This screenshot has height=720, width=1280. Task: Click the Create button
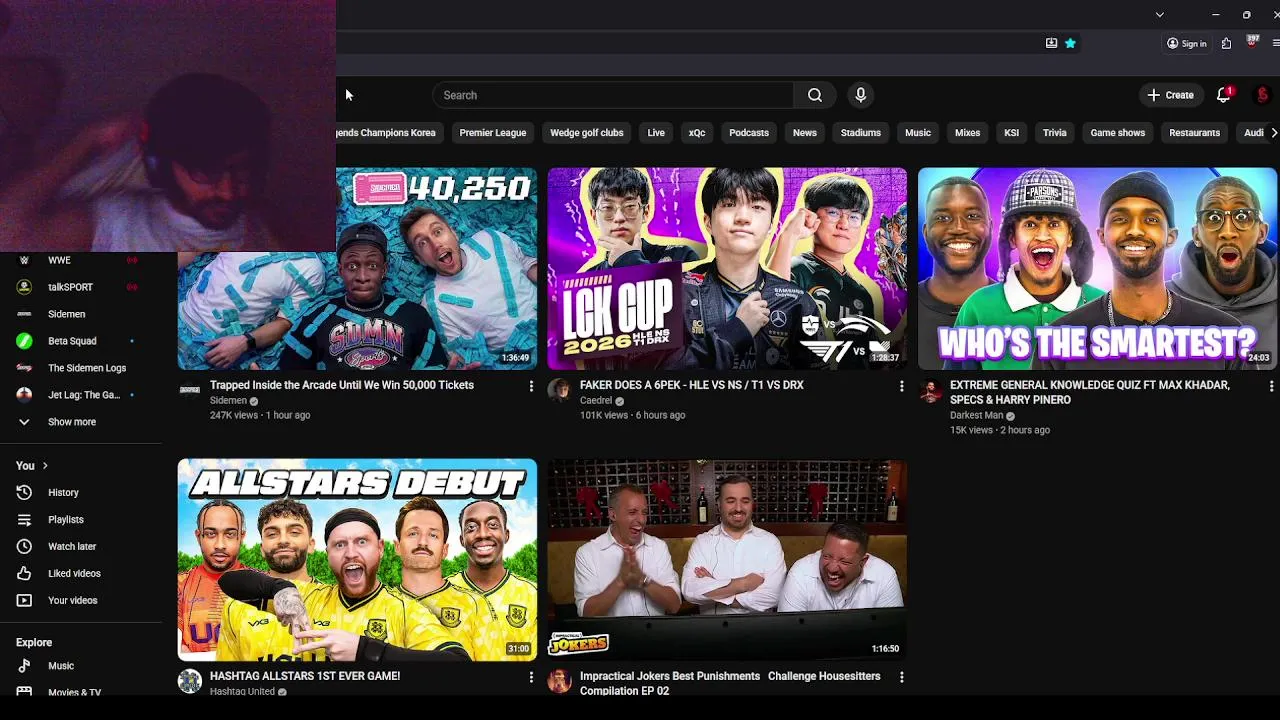click(x=1170, y=95)
